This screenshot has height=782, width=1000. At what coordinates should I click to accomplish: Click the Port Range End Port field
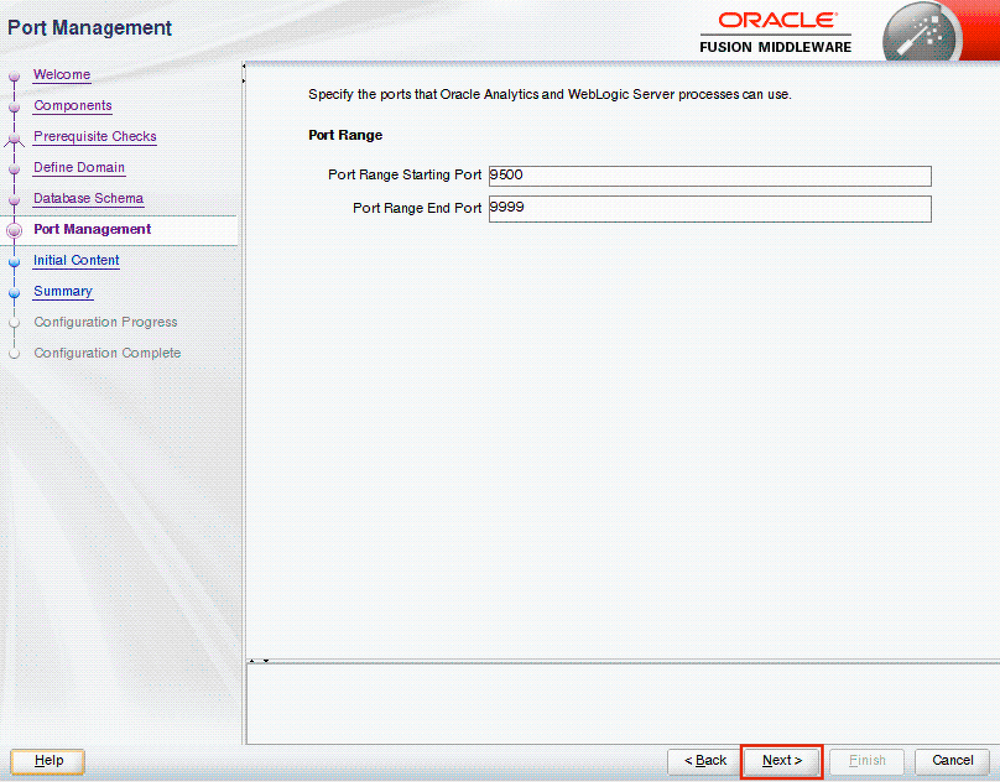point(710,209)
